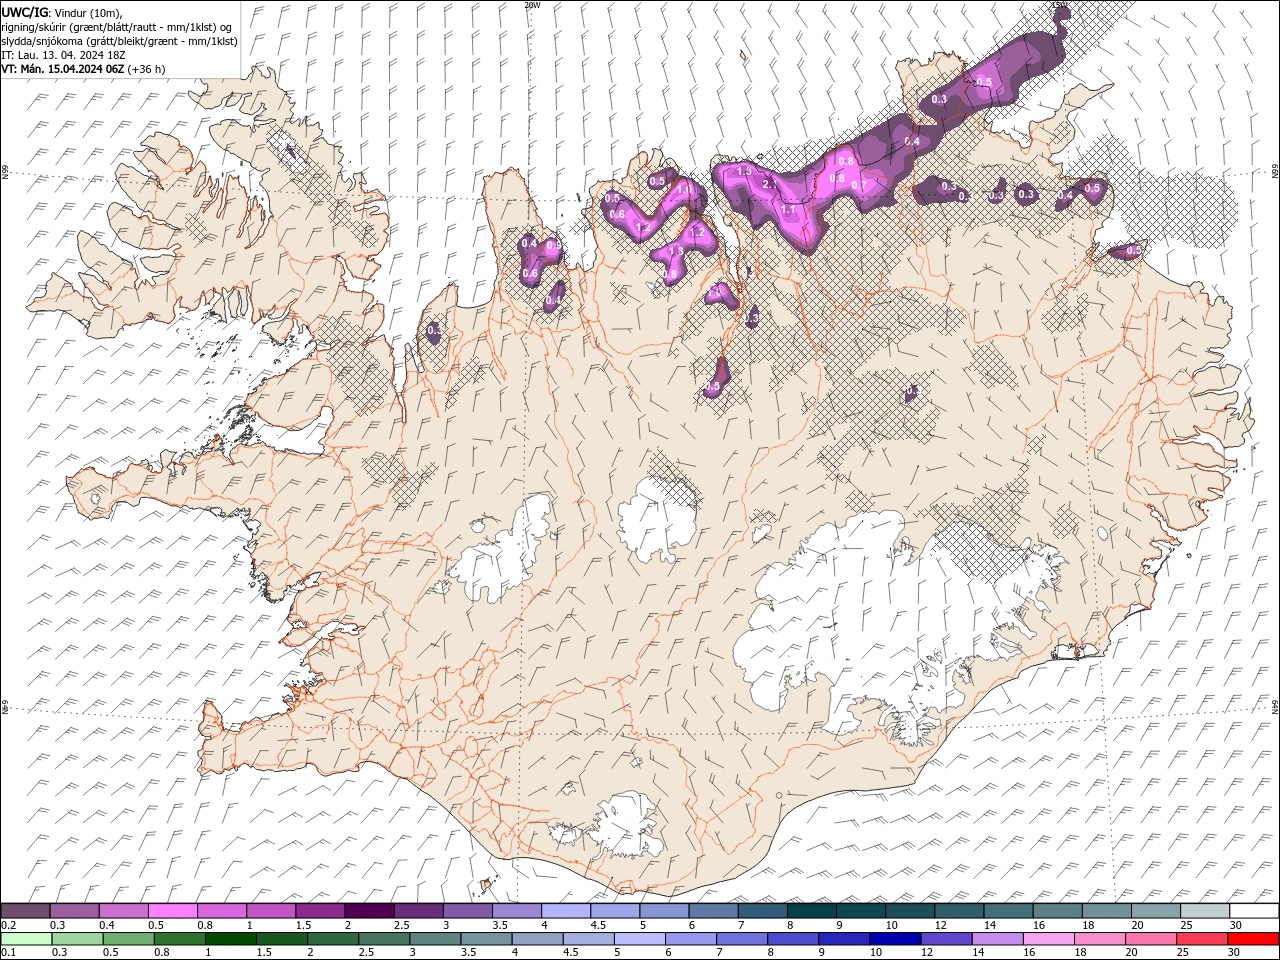Click the 2.1 snowfall value on the map
Screen dimensions: 1280x960
click(x=770, y=184)
